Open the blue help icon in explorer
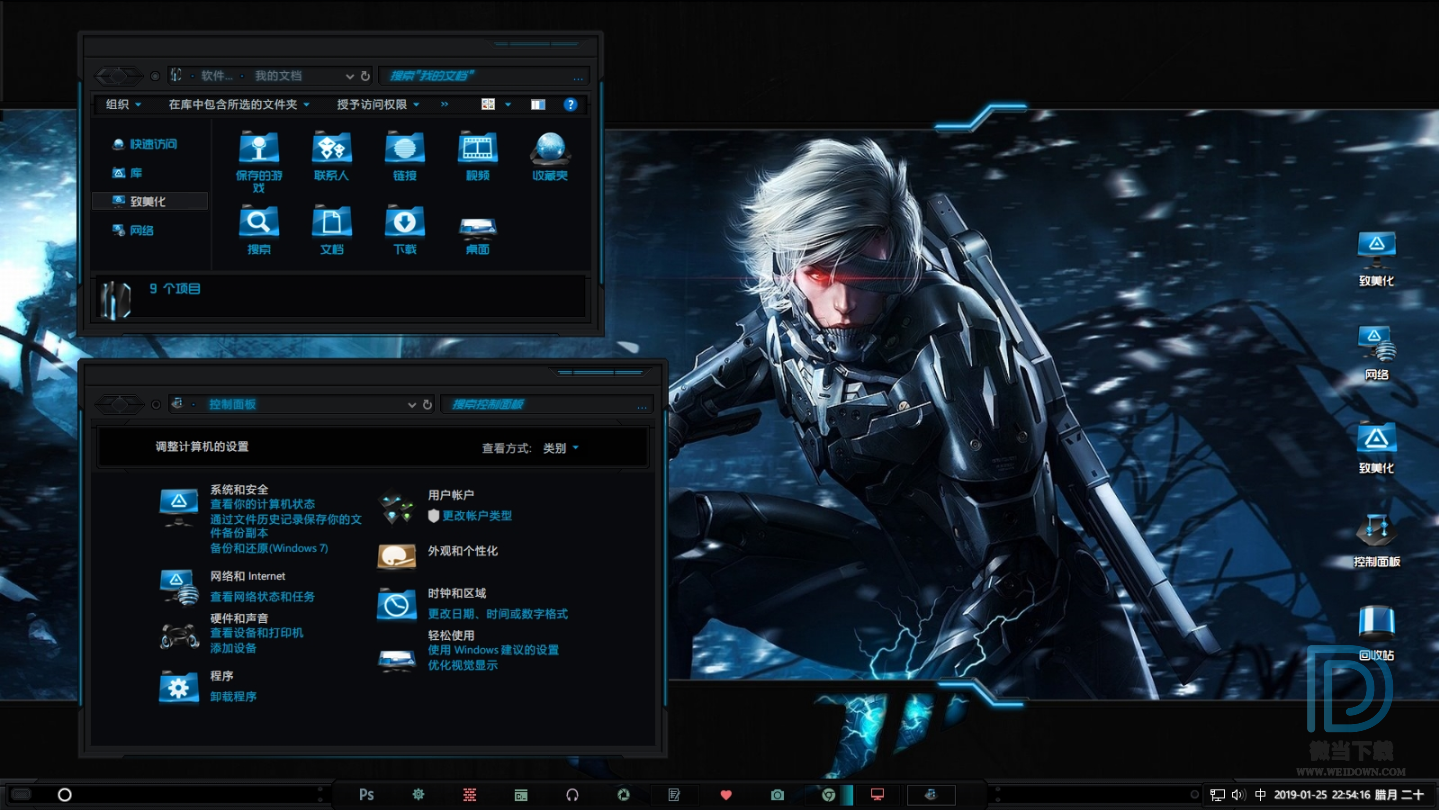Viewport: 1439px width, 810px height. pos(570,104)
